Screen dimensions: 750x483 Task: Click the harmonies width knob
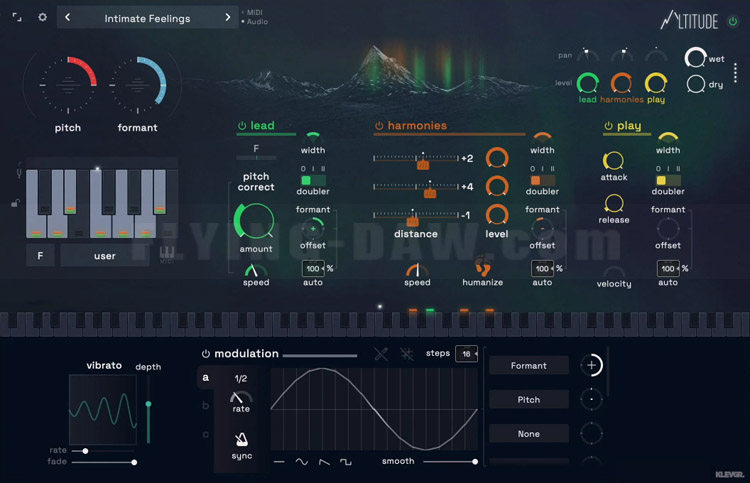tap(542, 137)
